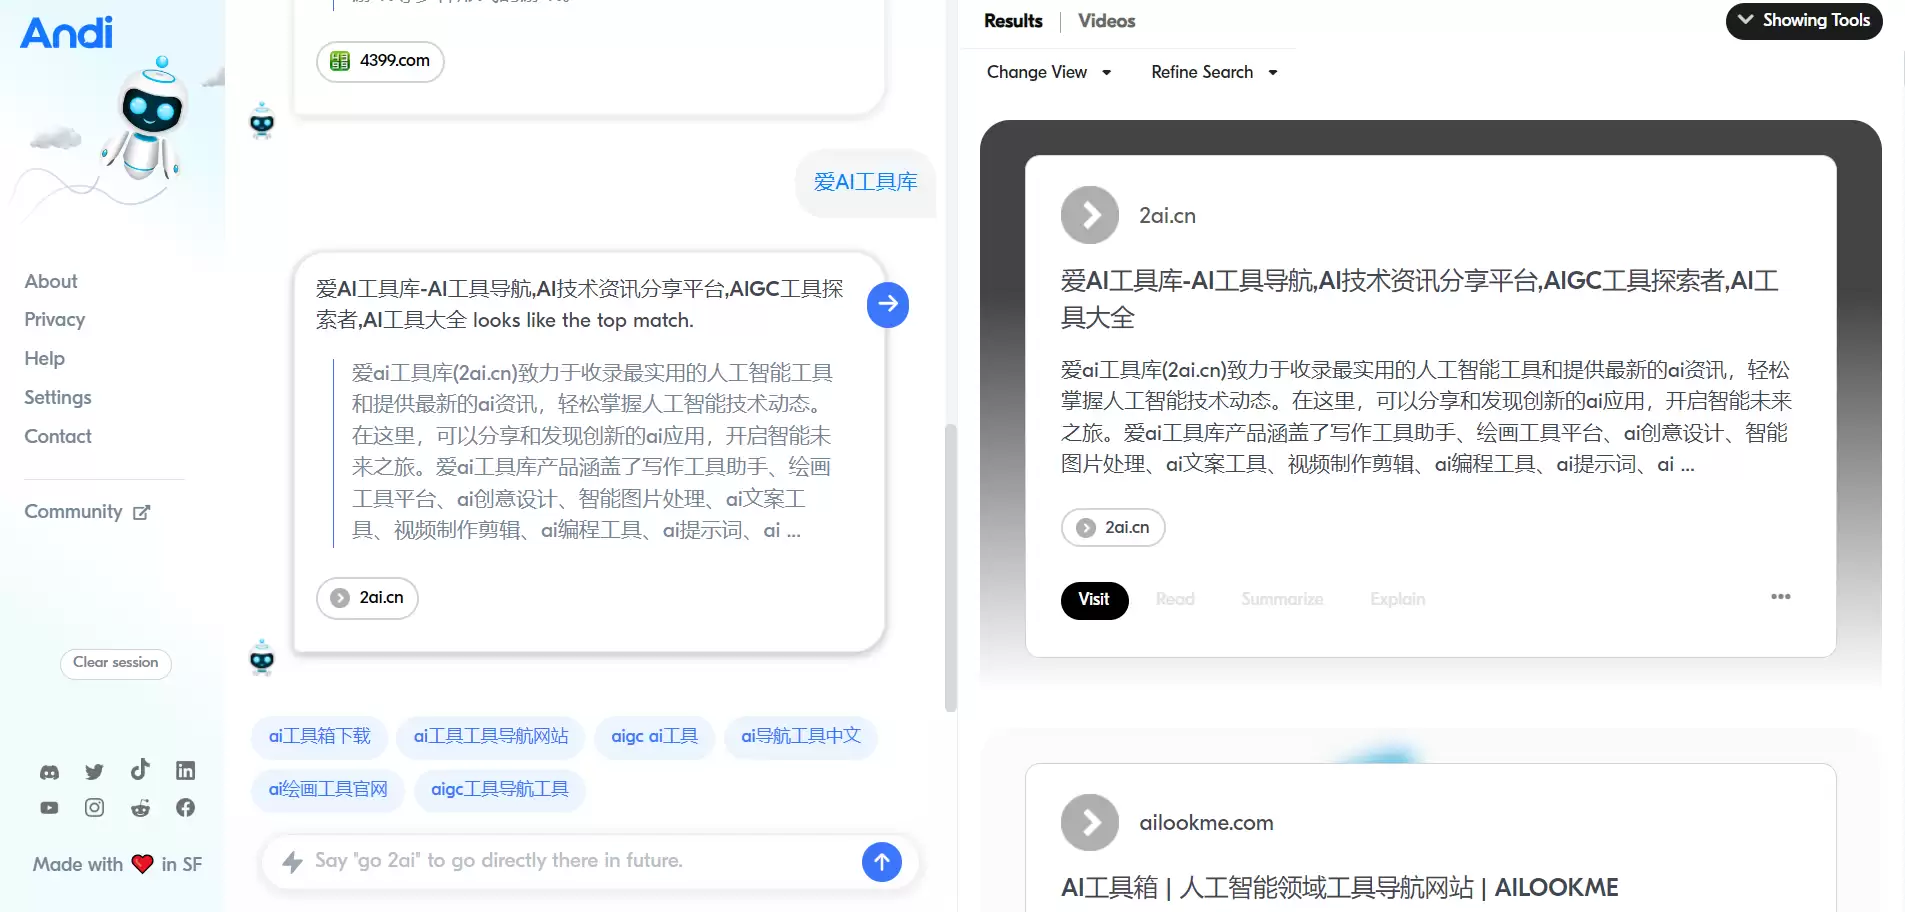The height and width of the screenshot is (912, 1905).
Task: Open the Instagram social icon
Action: [x=94, y=807]
